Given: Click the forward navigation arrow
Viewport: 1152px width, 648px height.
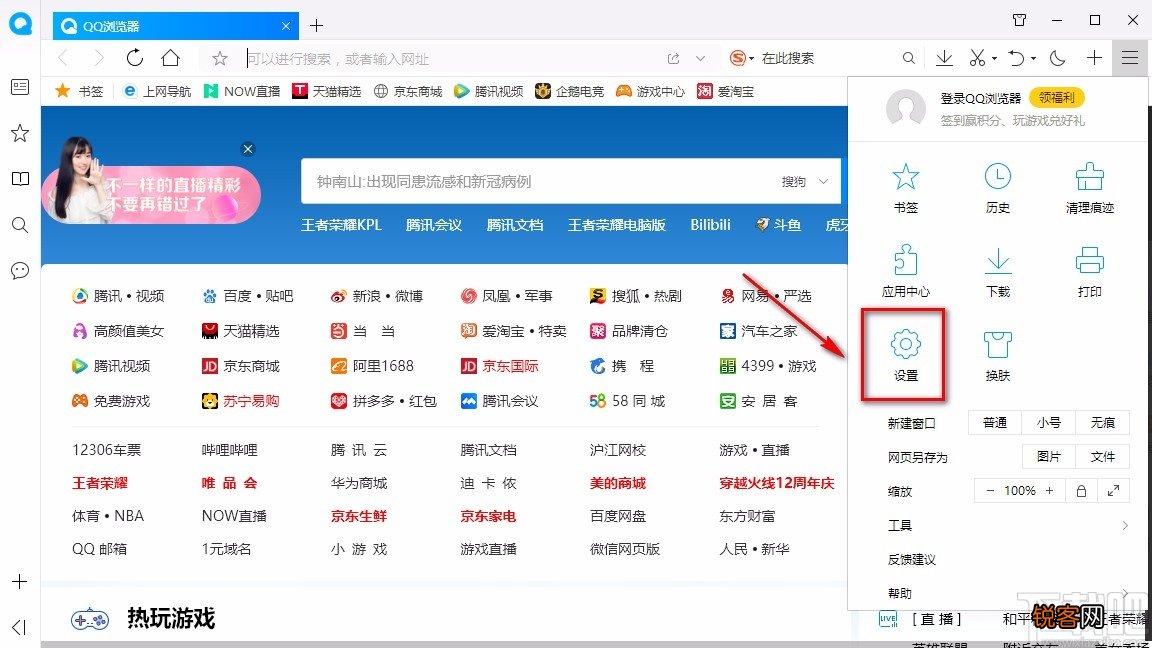Looking at the screenshot, I should (x=98, y=58).
